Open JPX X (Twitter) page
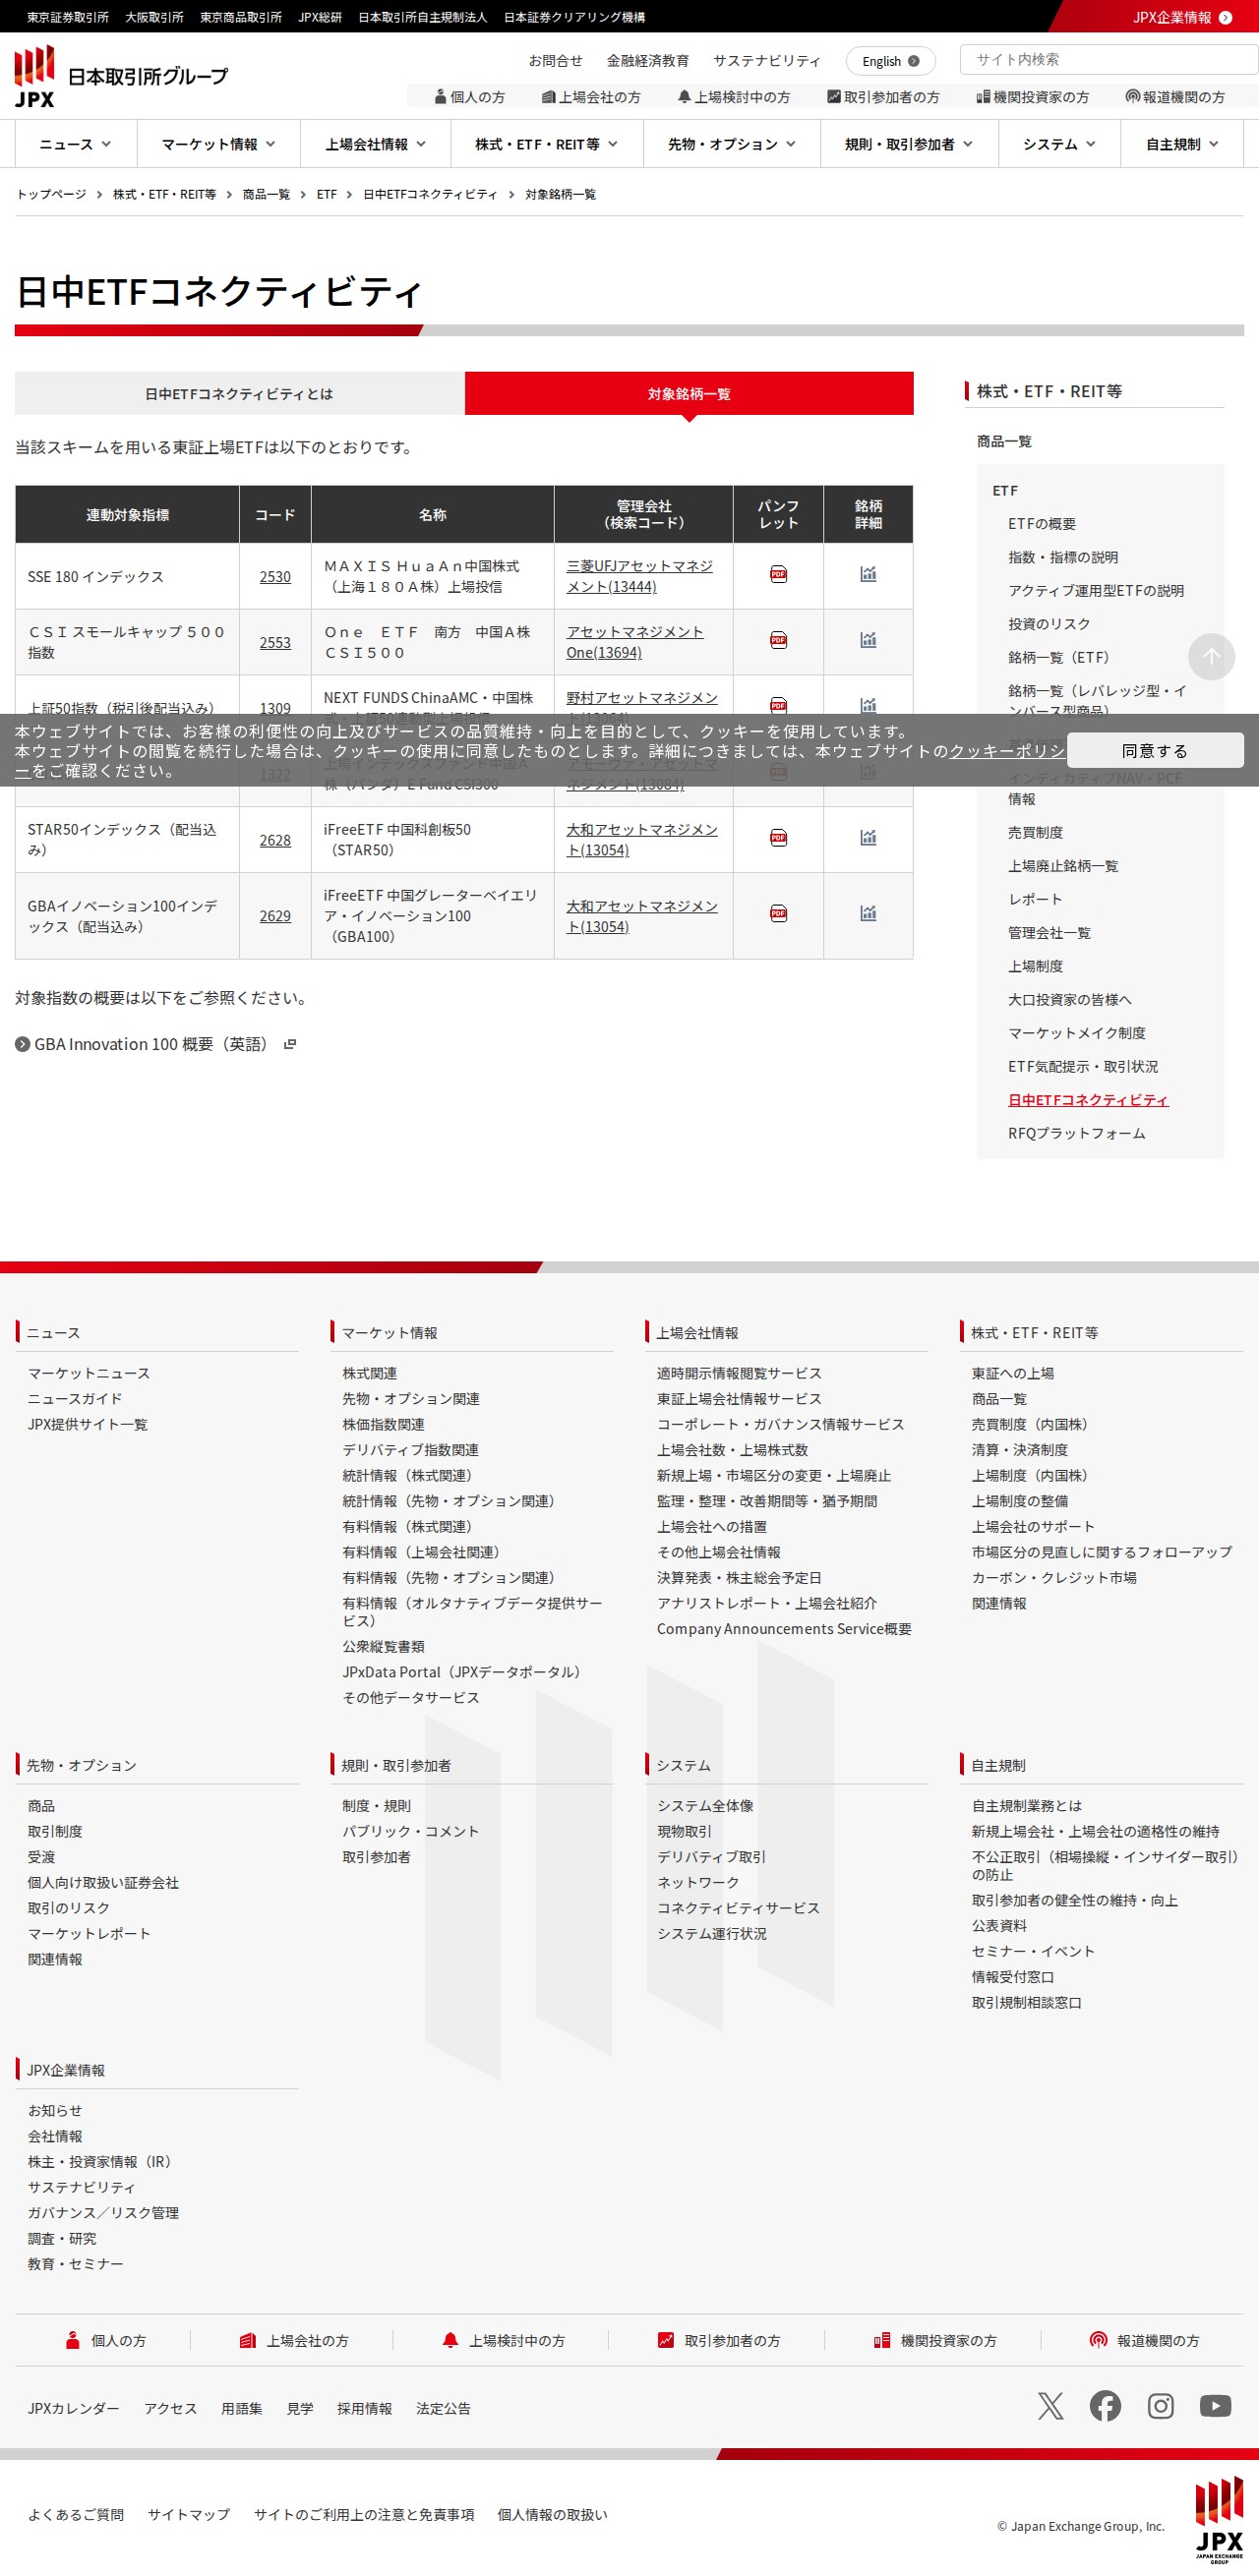Image resolution: width=1259 pixels, height=2576 pixels. point(1050,2406)
